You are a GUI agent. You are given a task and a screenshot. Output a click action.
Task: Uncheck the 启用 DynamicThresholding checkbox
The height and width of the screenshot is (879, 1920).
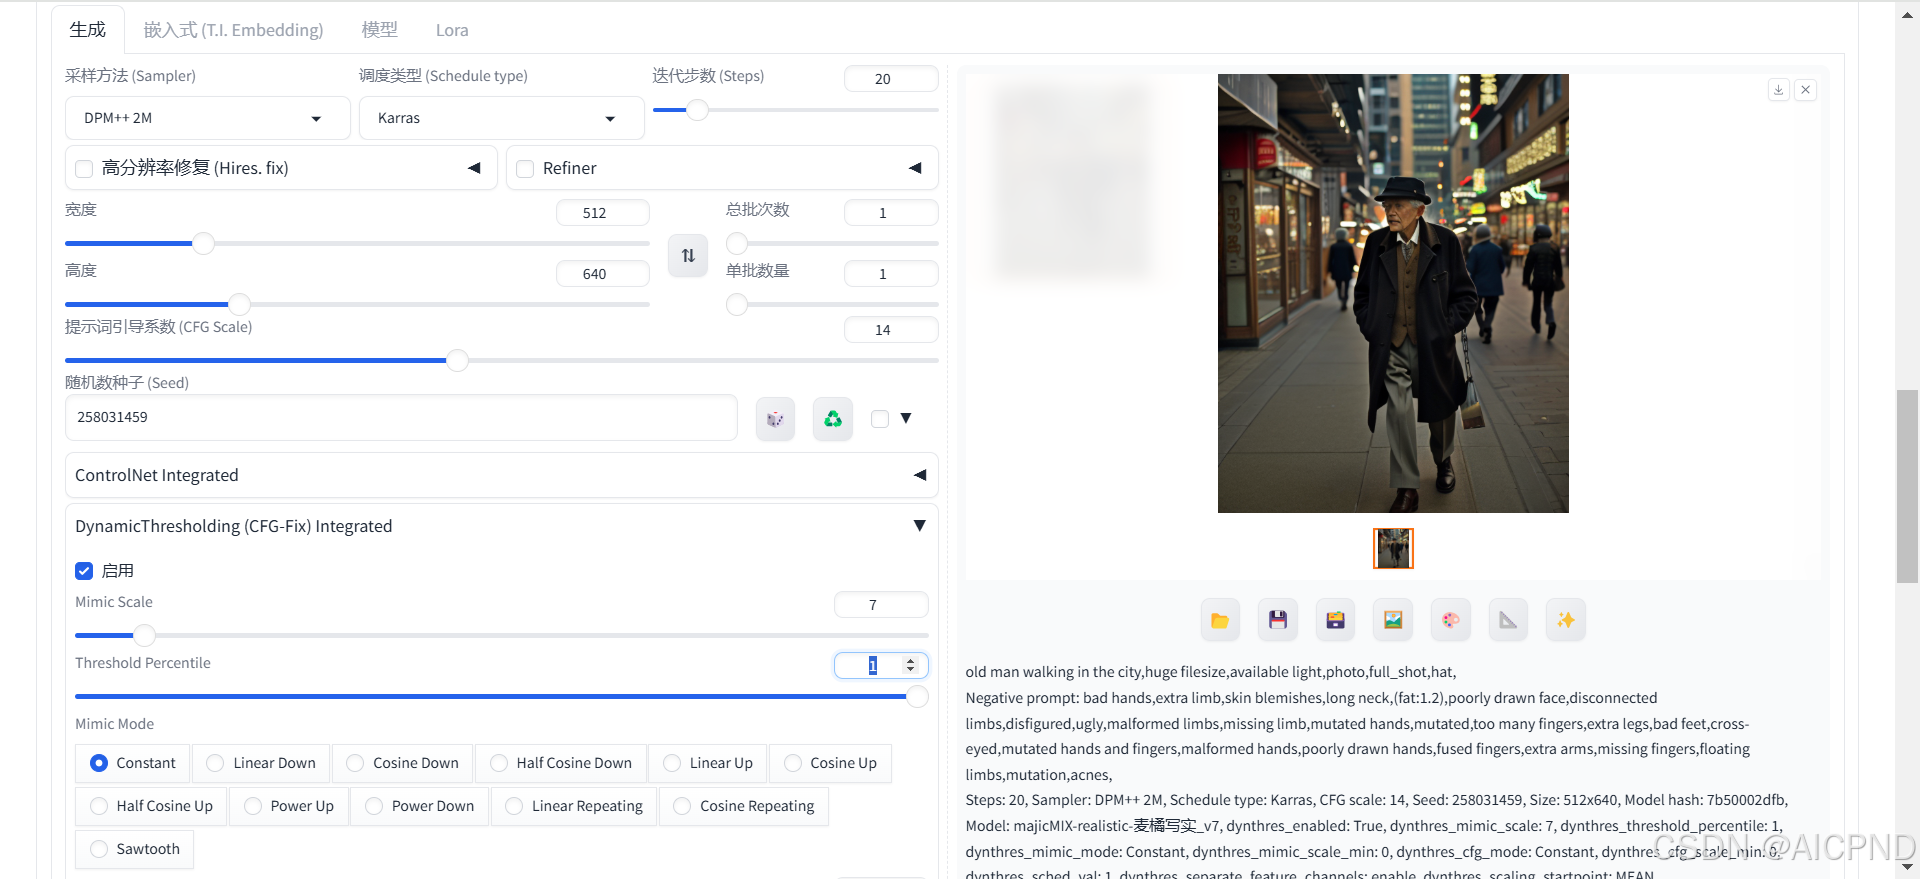click(84, 571)
